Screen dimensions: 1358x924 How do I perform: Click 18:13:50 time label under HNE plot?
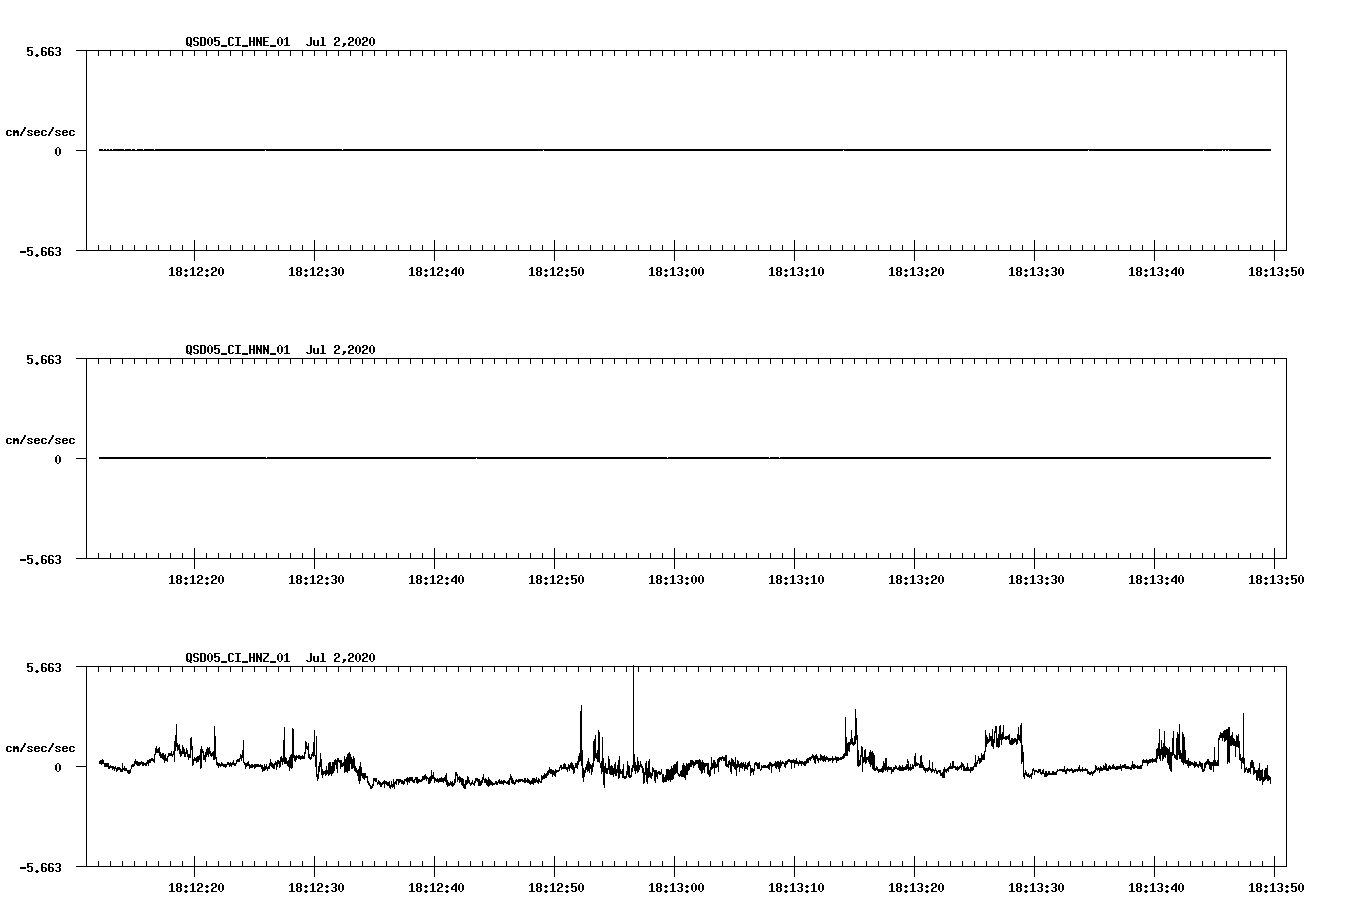(x=1275, y=271)
